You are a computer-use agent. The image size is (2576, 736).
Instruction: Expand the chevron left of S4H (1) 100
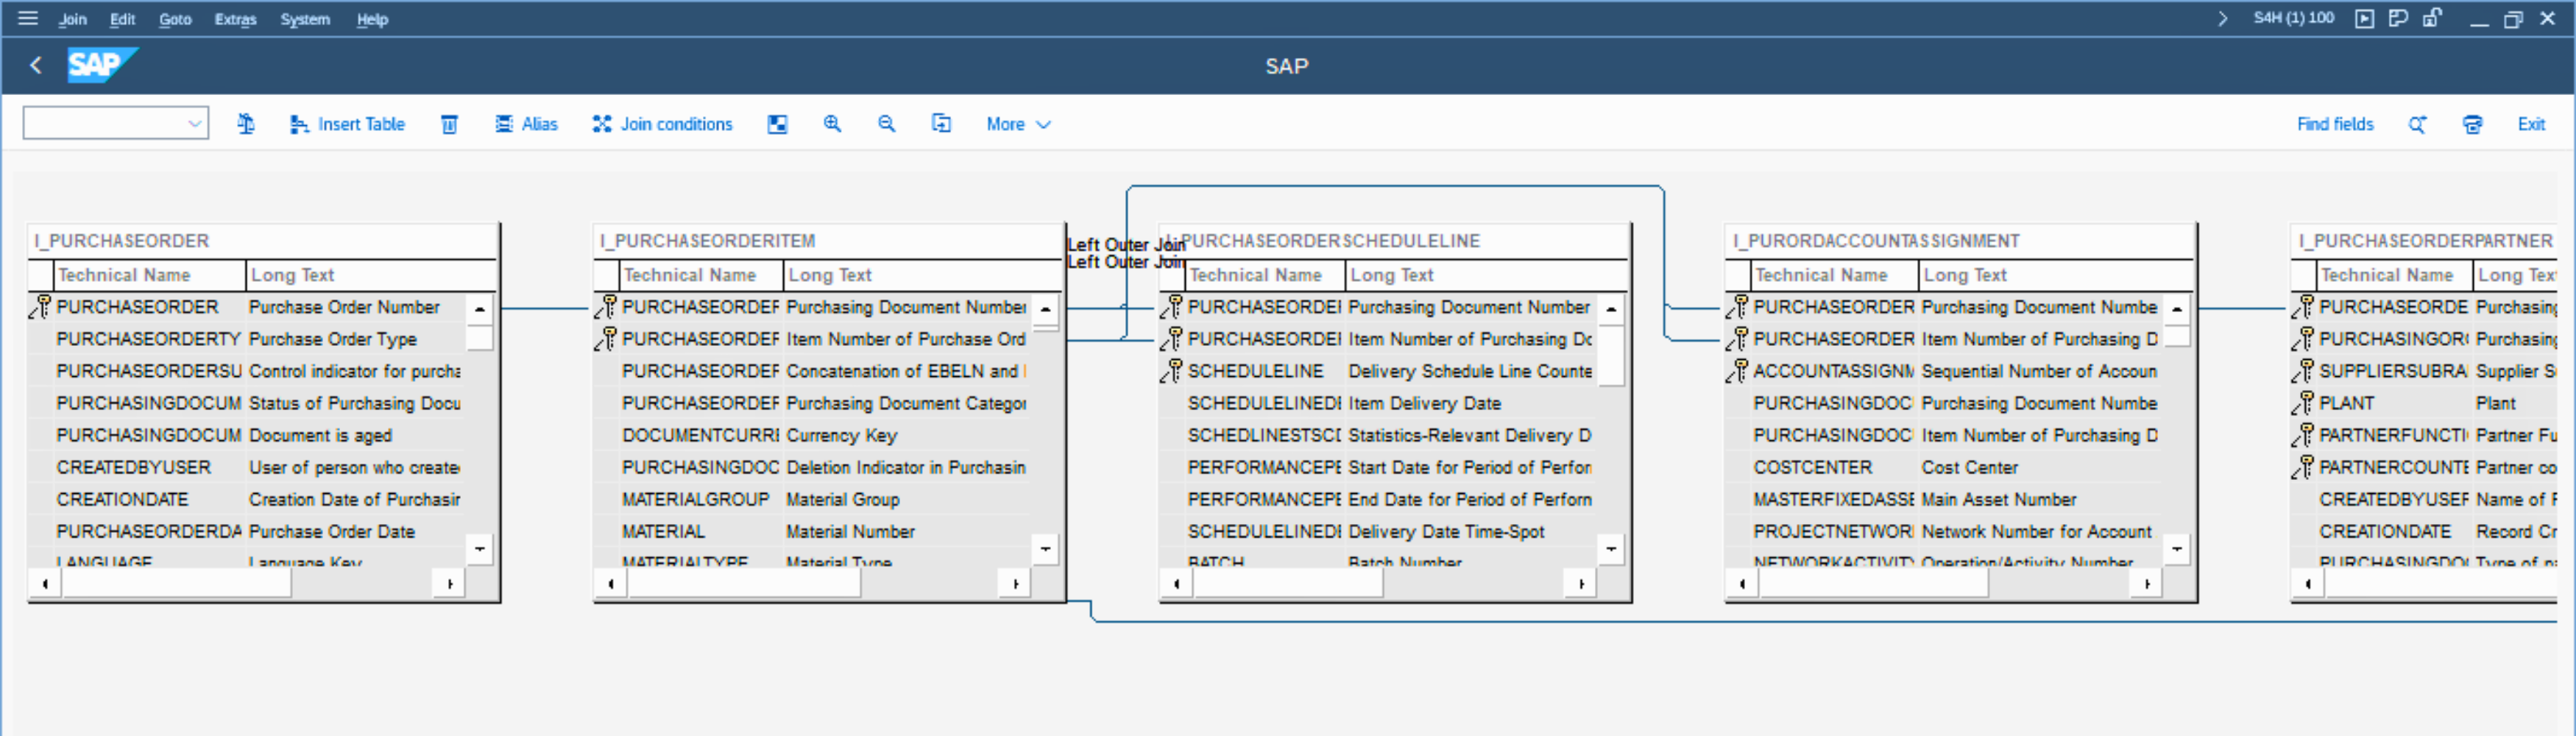tap(2222, 18)
